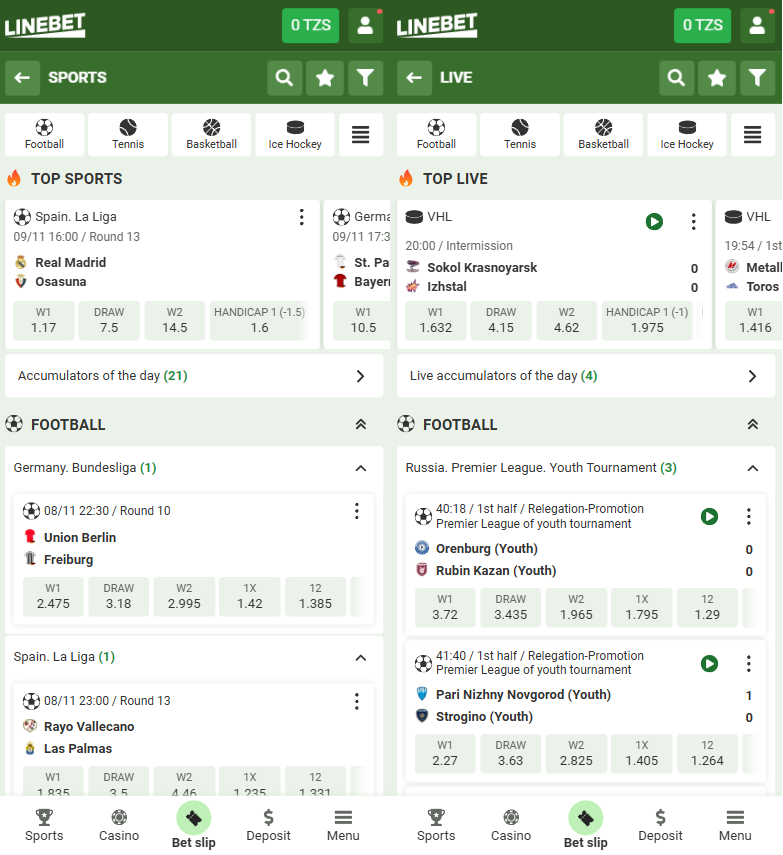Select Football tab in Sports panel
783x855 pixels.
(45, 135)
